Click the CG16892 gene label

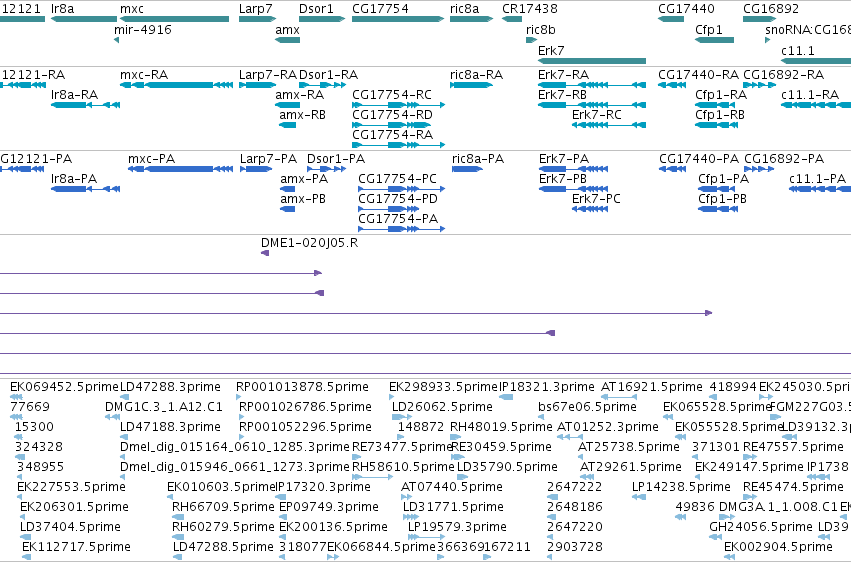(771, 9)
